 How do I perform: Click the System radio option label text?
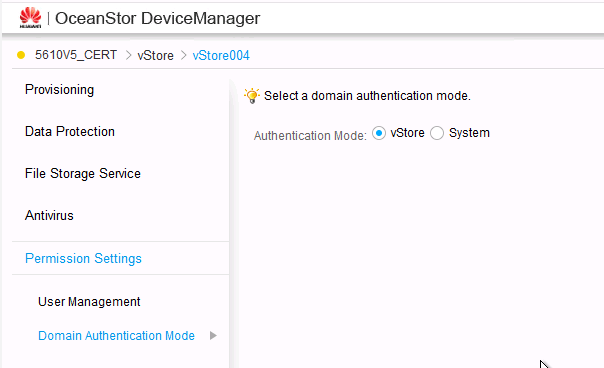coord(469,133)
